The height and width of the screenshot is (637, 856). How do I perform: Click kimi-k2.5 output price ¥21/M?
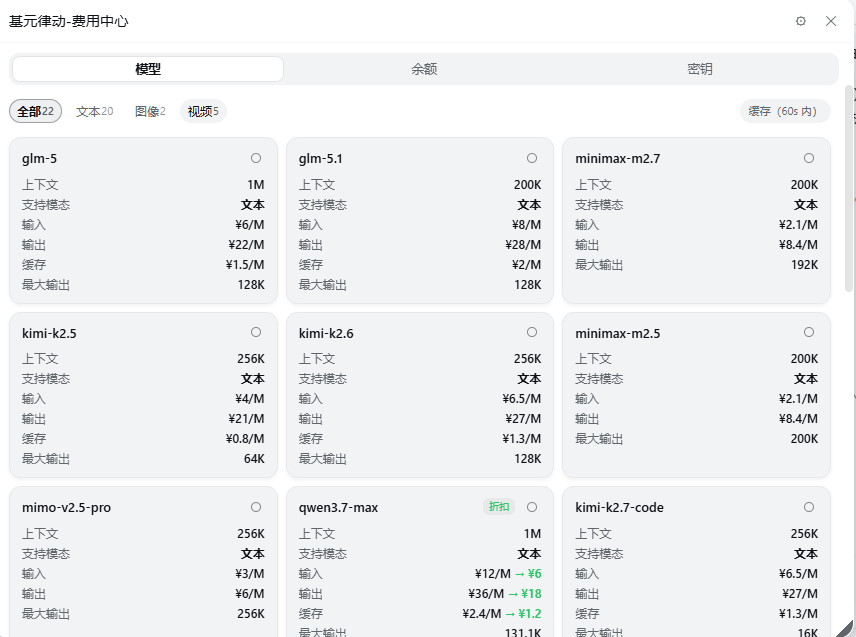coord(246,419)
